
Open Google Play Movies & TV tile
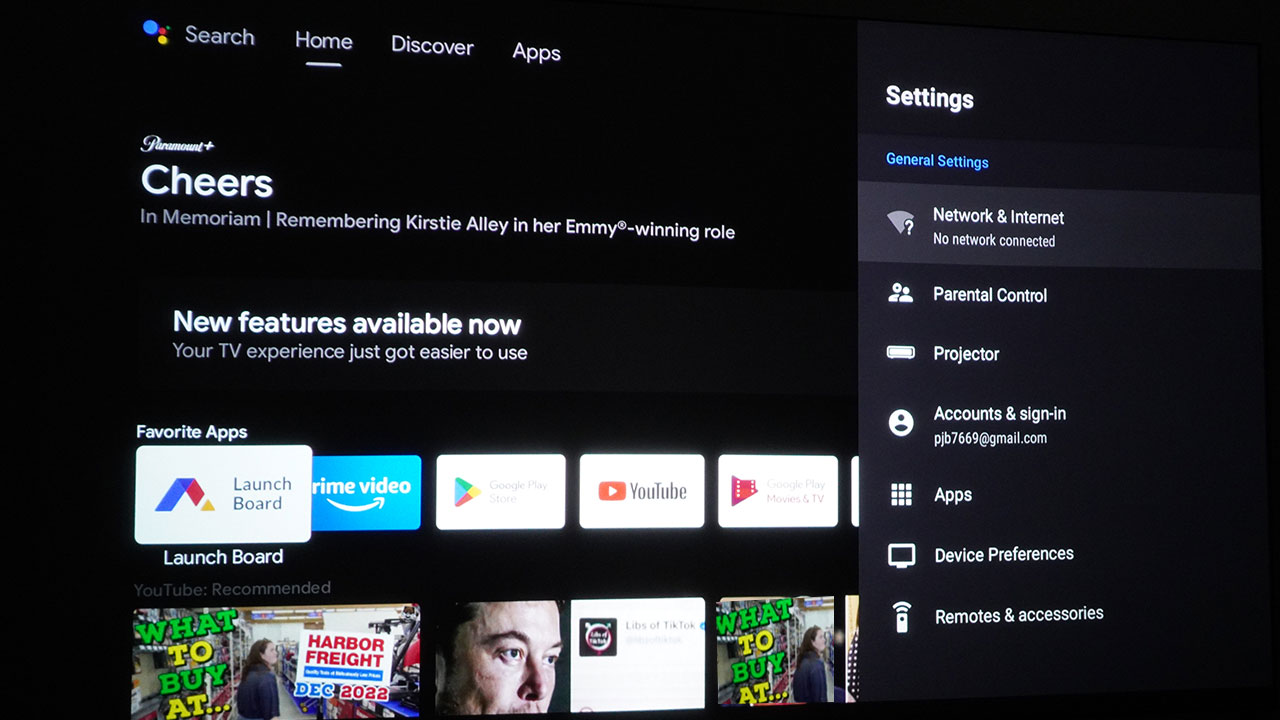pos(778,490)
